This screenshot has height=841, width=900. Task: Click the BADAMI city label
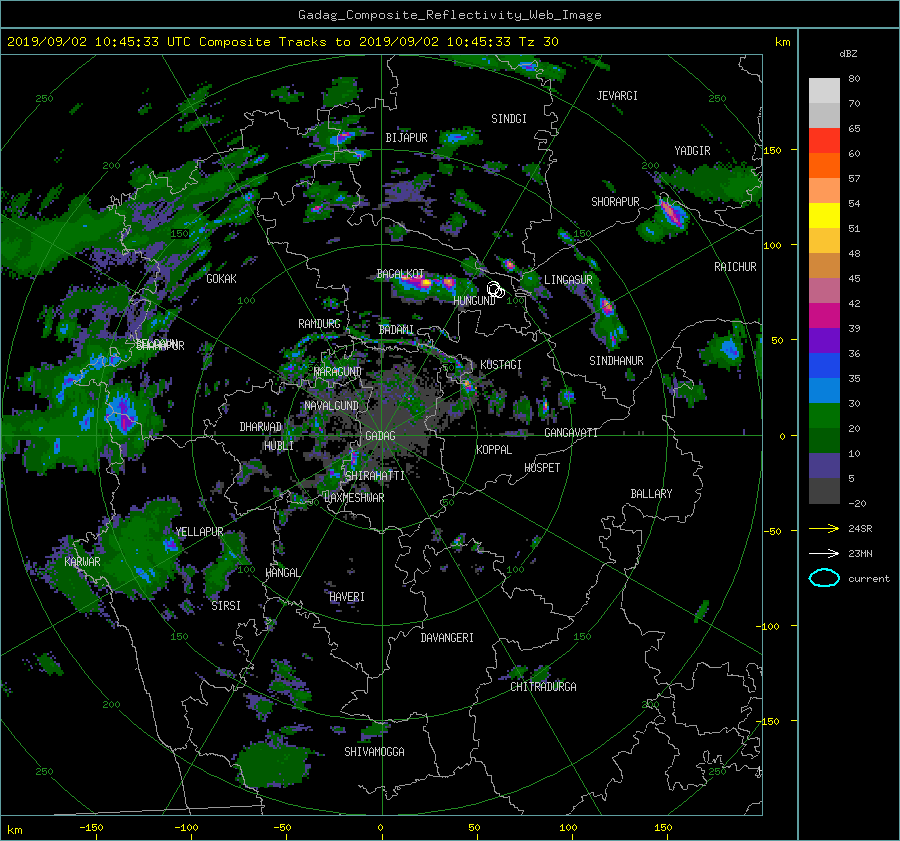pos(396,330)
